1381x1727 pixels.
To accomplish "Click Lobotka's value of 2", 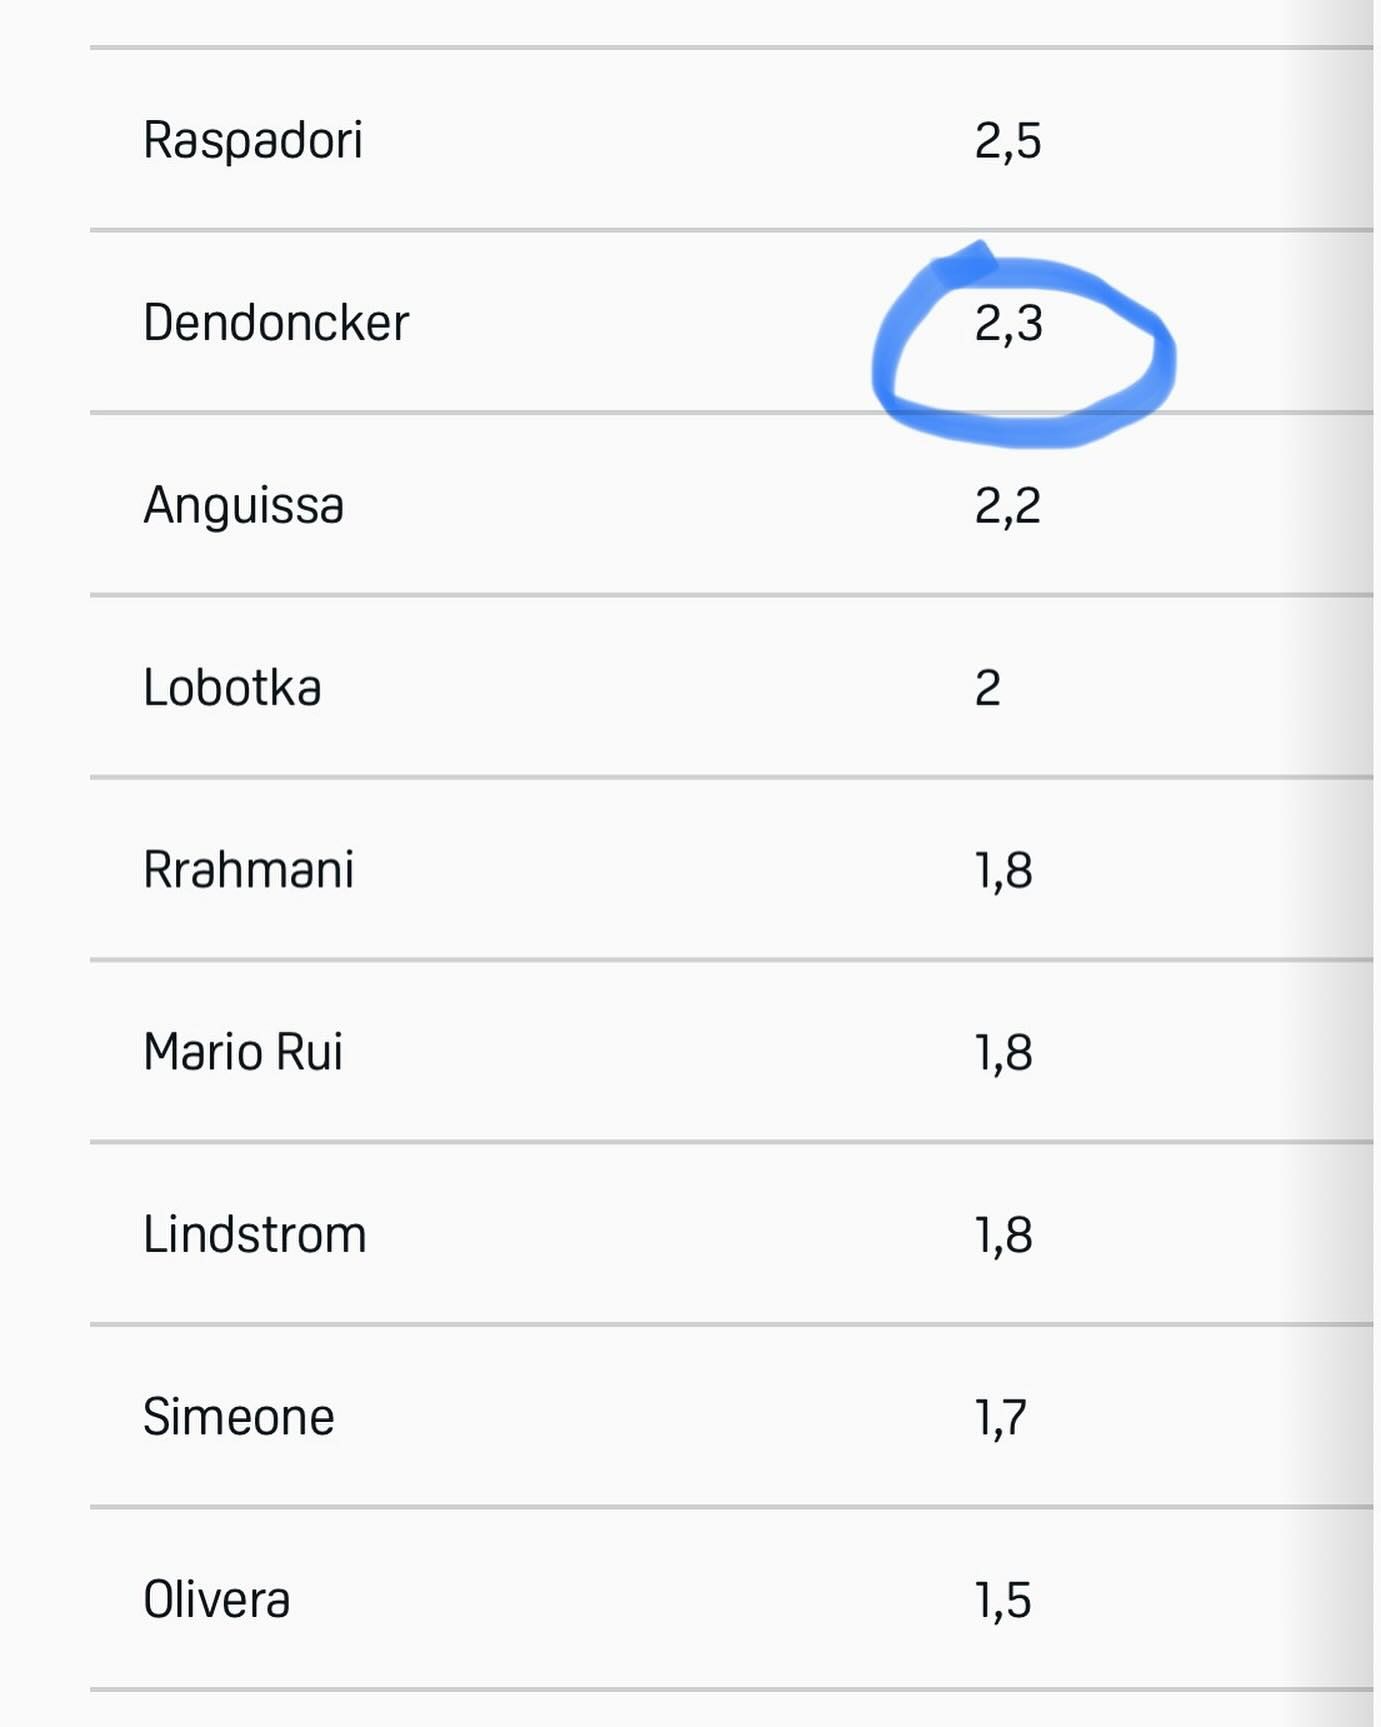I will pyautogui.click(x=988, y=688).
